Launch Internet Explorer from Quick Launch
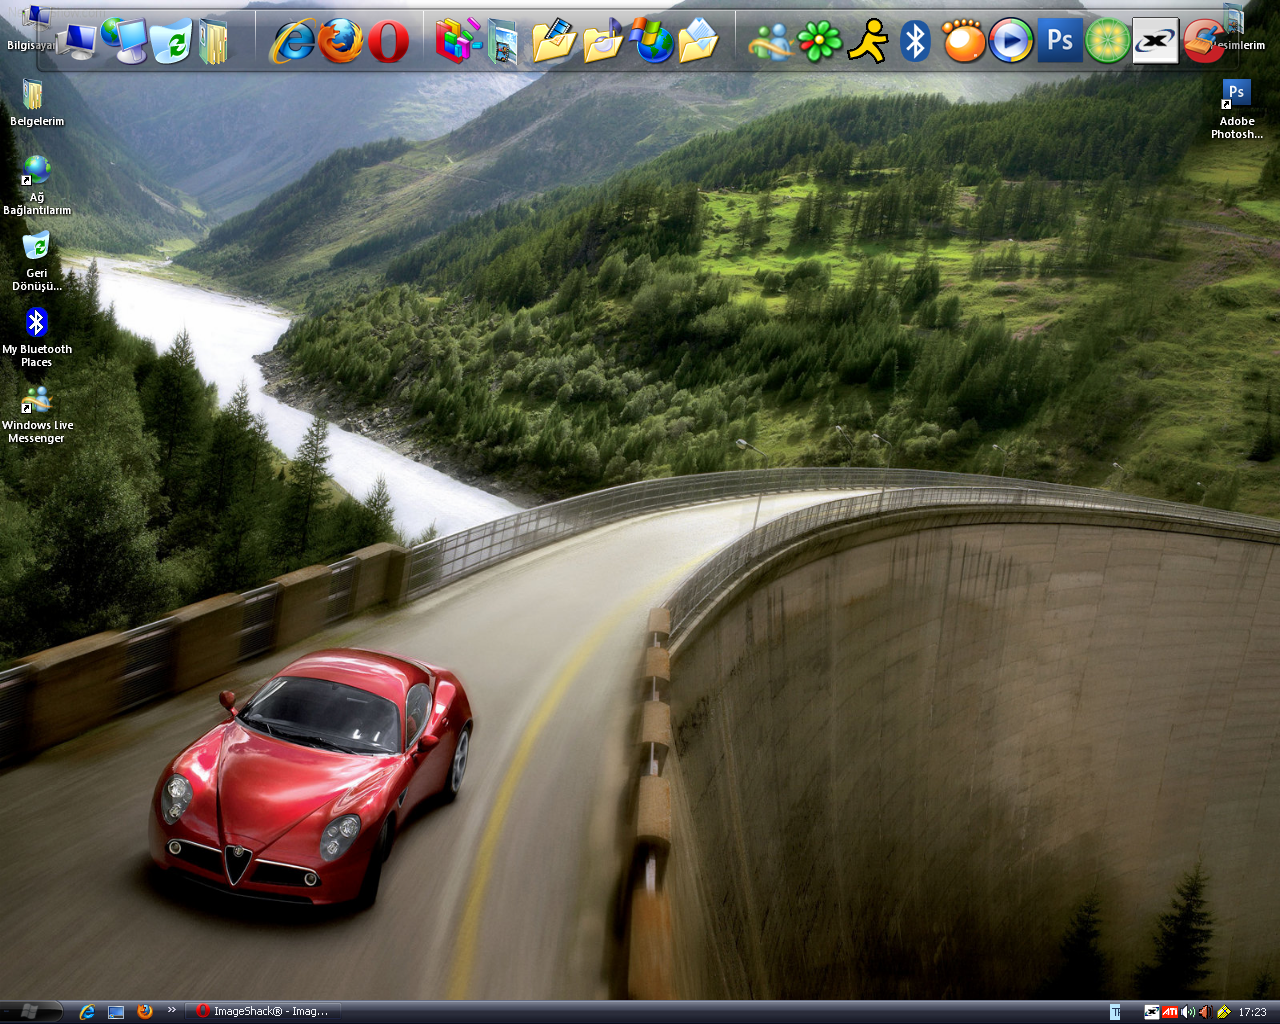This screenshot has width=1280, height=1024. [87, 1012]
